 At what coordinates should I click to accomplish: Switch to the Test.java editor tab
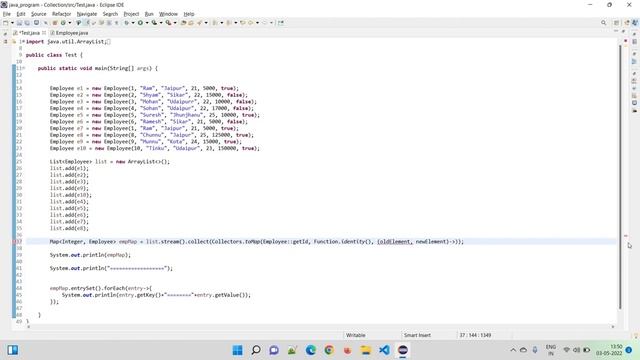(x=29, y=33)
